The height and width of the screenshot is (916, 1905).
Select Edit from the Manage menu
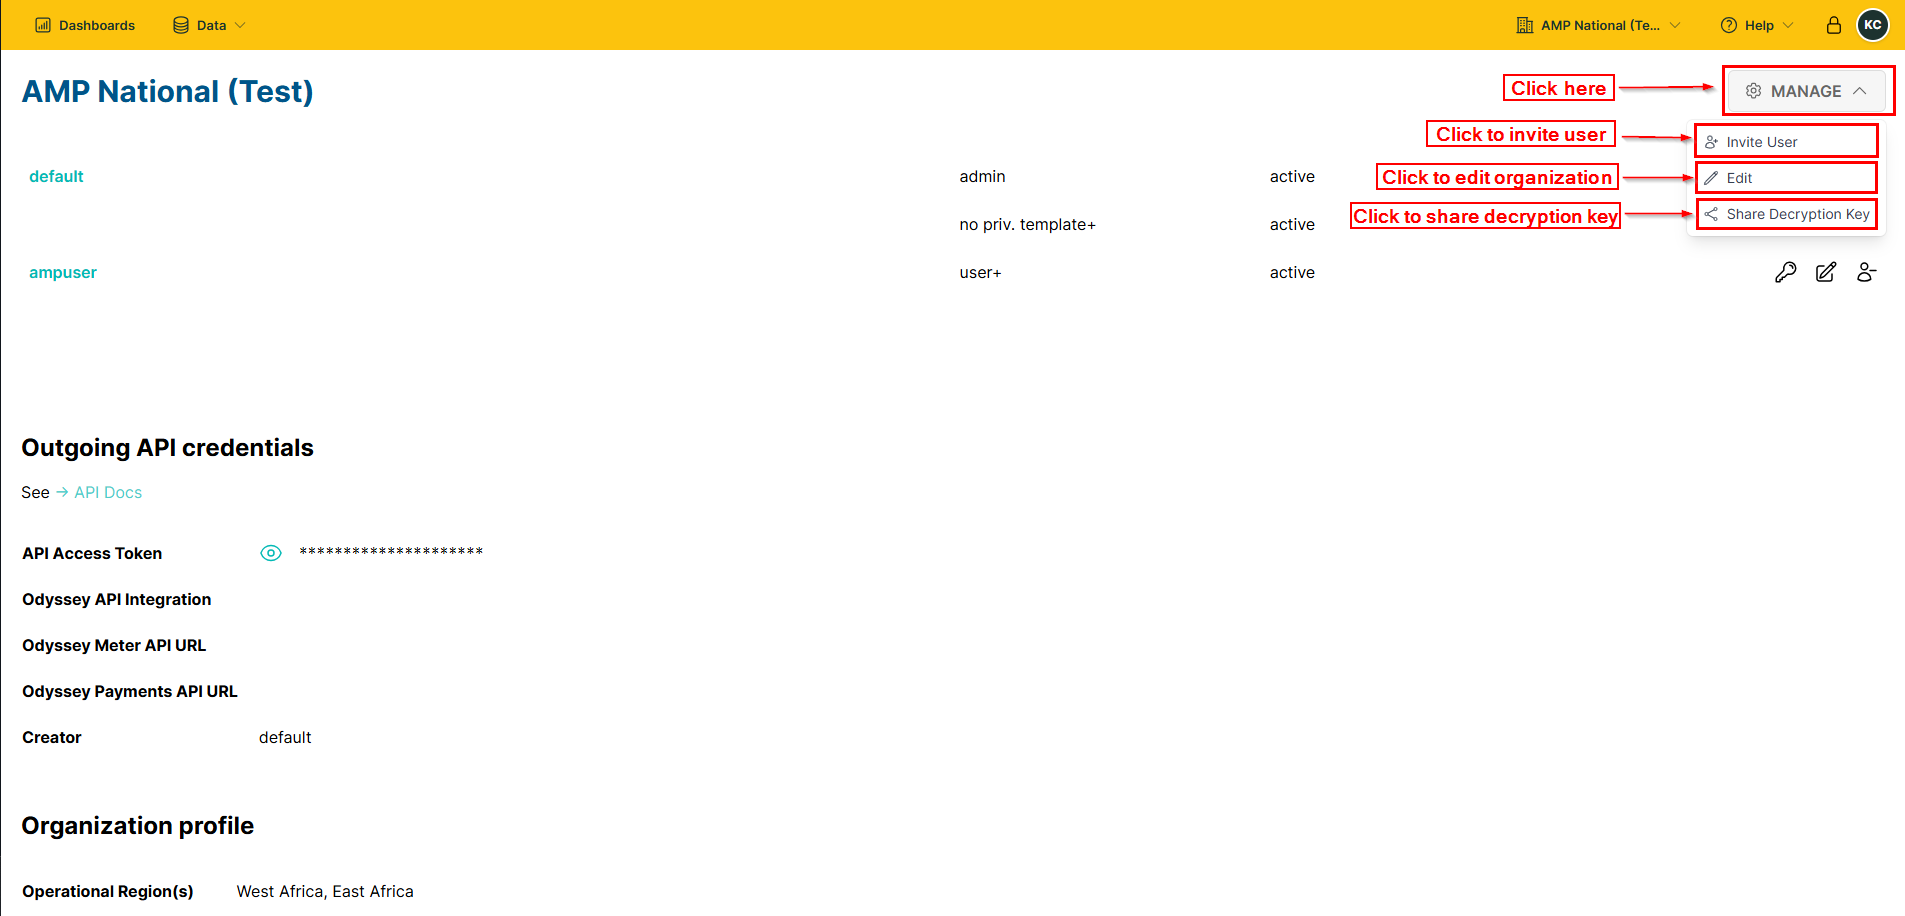(x=1786, y=178)
